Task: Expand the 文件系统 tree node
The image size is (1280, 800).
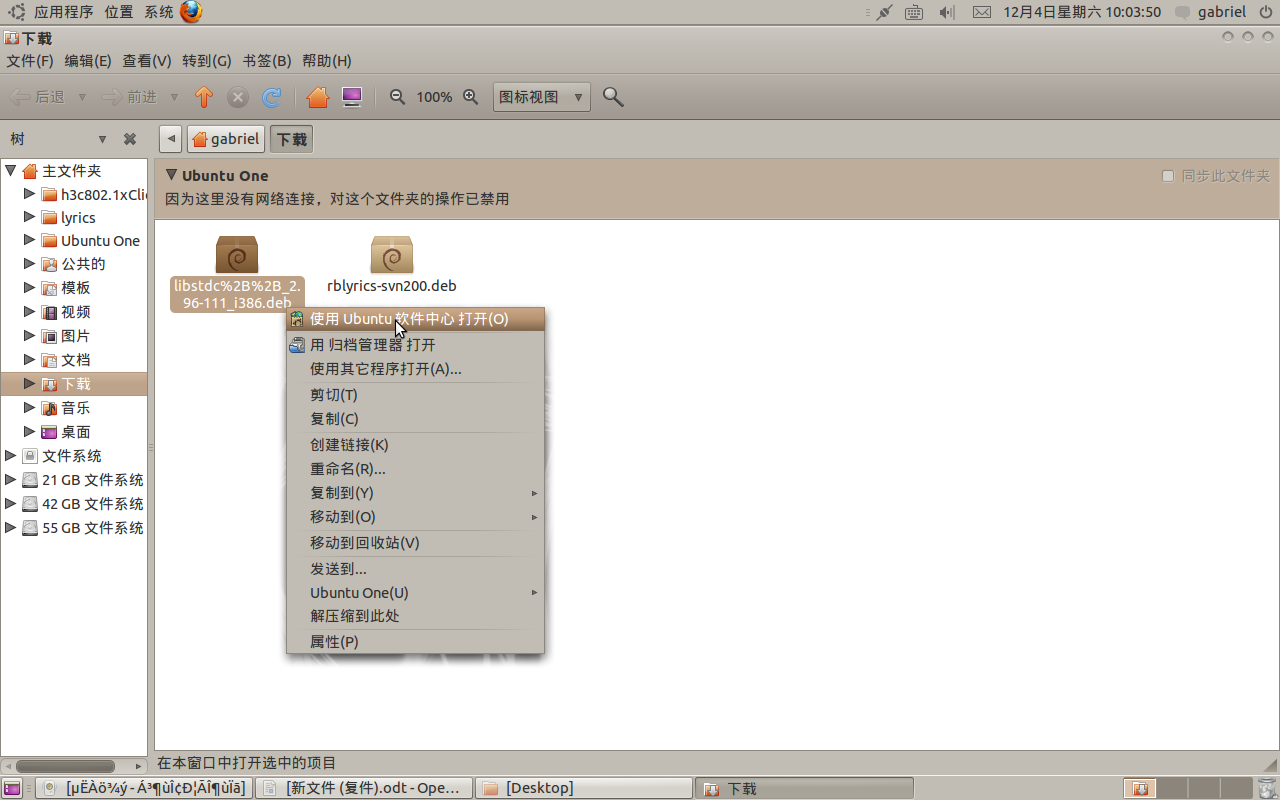Action: click(11, 455)
